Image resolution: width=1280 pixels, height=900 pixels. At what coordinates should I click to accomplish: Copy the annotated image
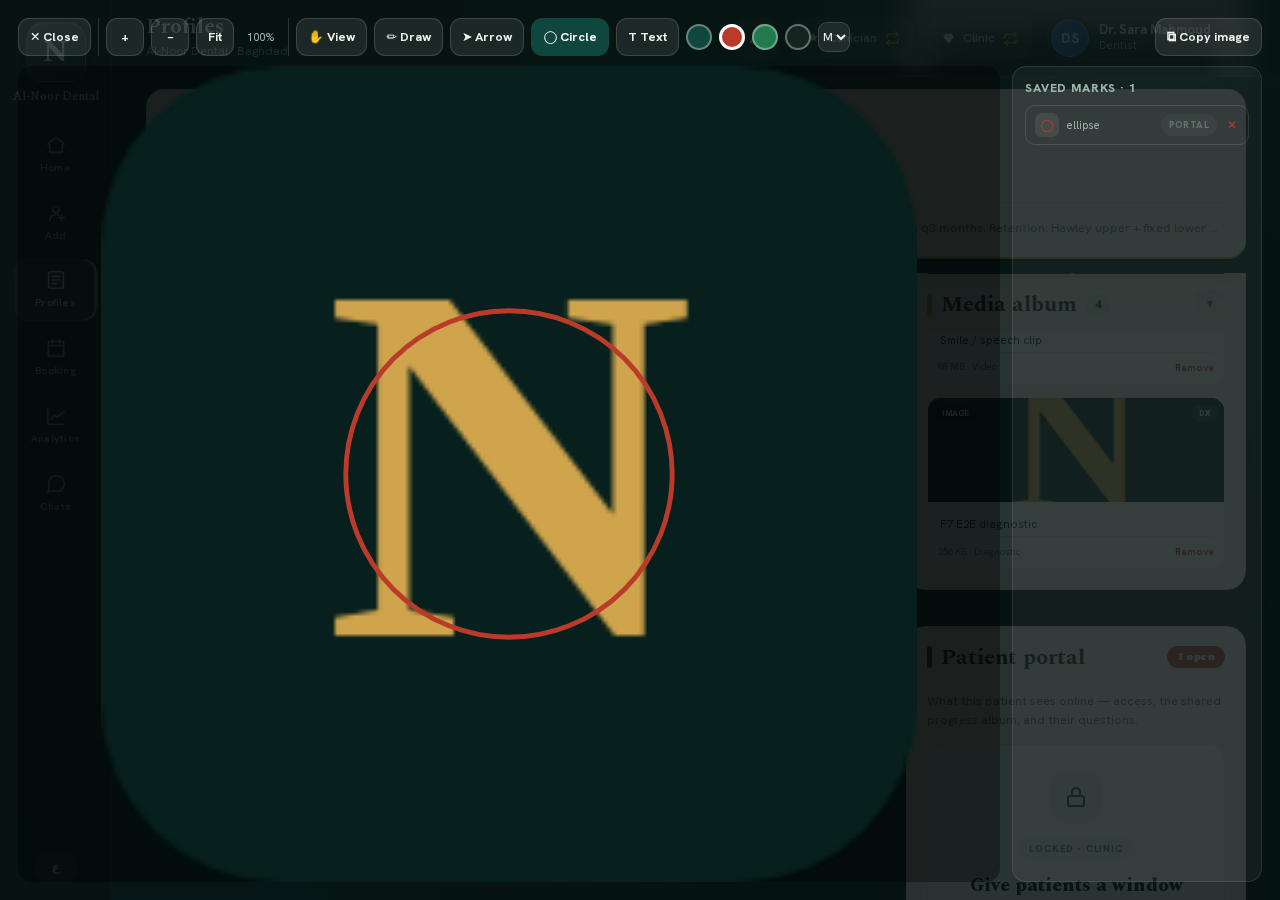1208,37
